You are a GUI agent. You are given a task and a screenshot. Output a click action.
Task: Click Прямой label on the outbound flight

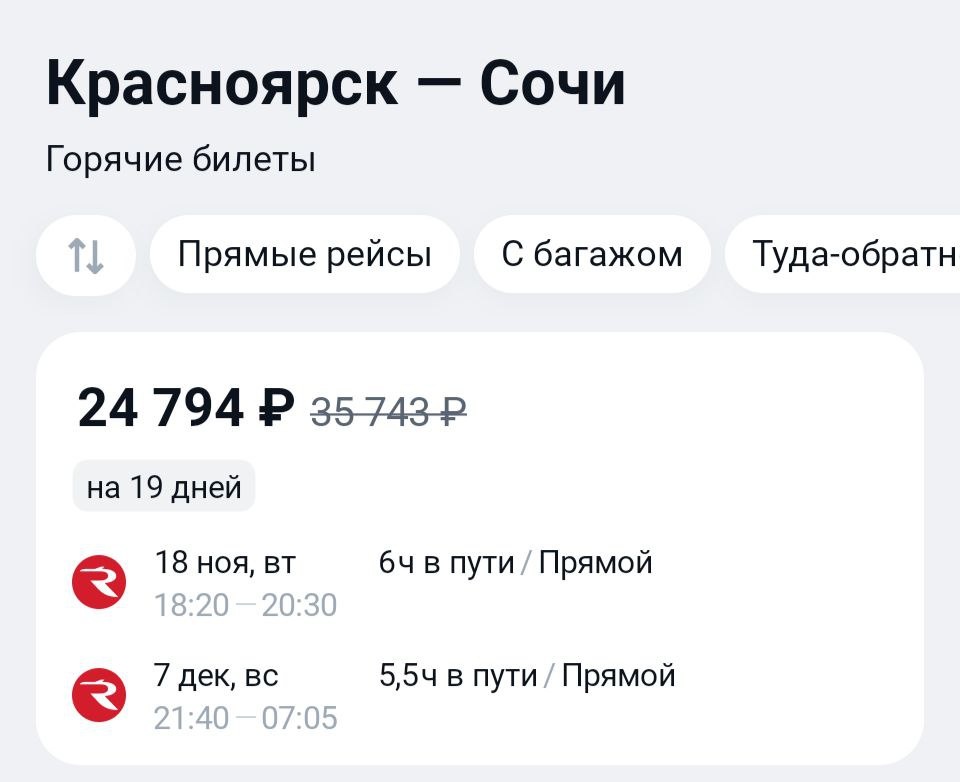(595, 563)
